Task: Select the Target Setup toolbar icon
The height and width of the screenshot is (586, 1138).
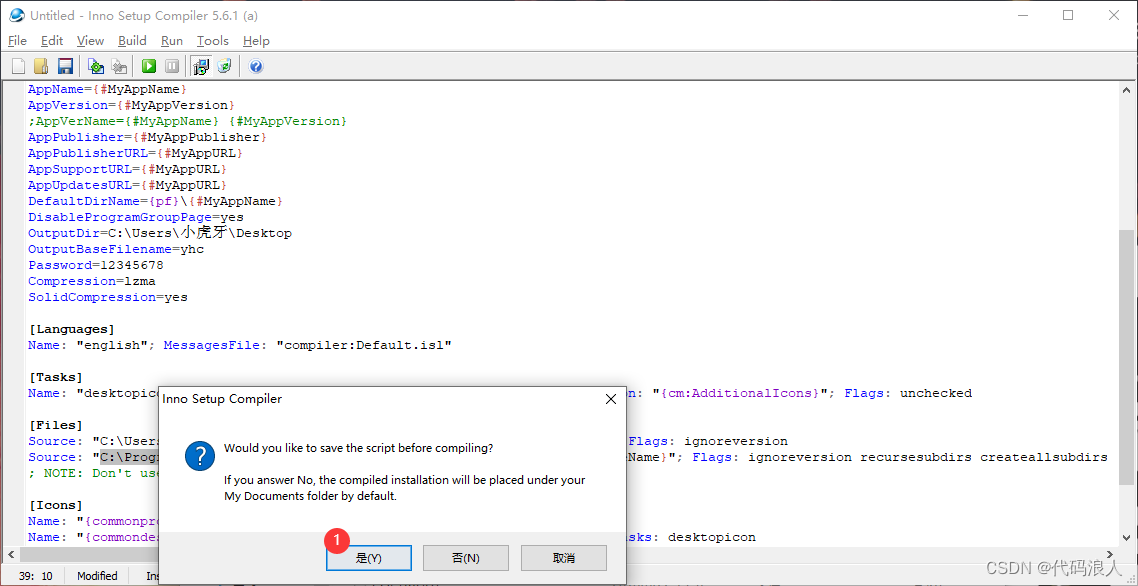Action: tap(201, 67)
